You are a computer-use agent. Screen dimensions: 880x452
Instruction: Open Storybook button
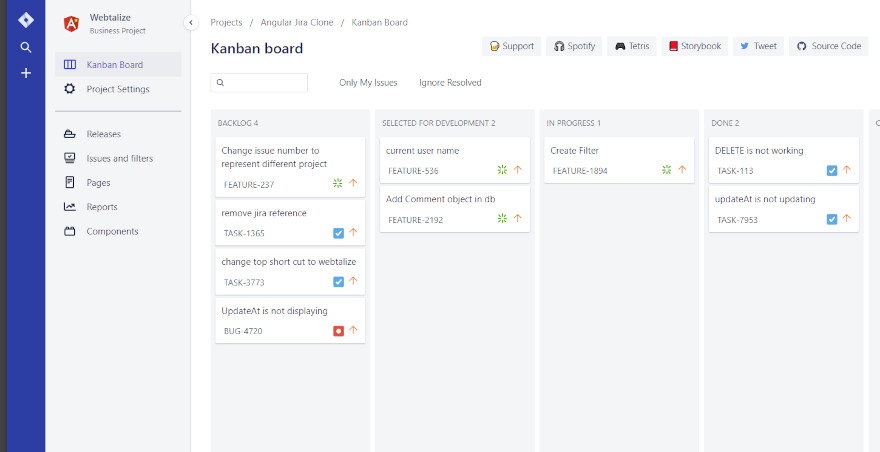[695, 46]
